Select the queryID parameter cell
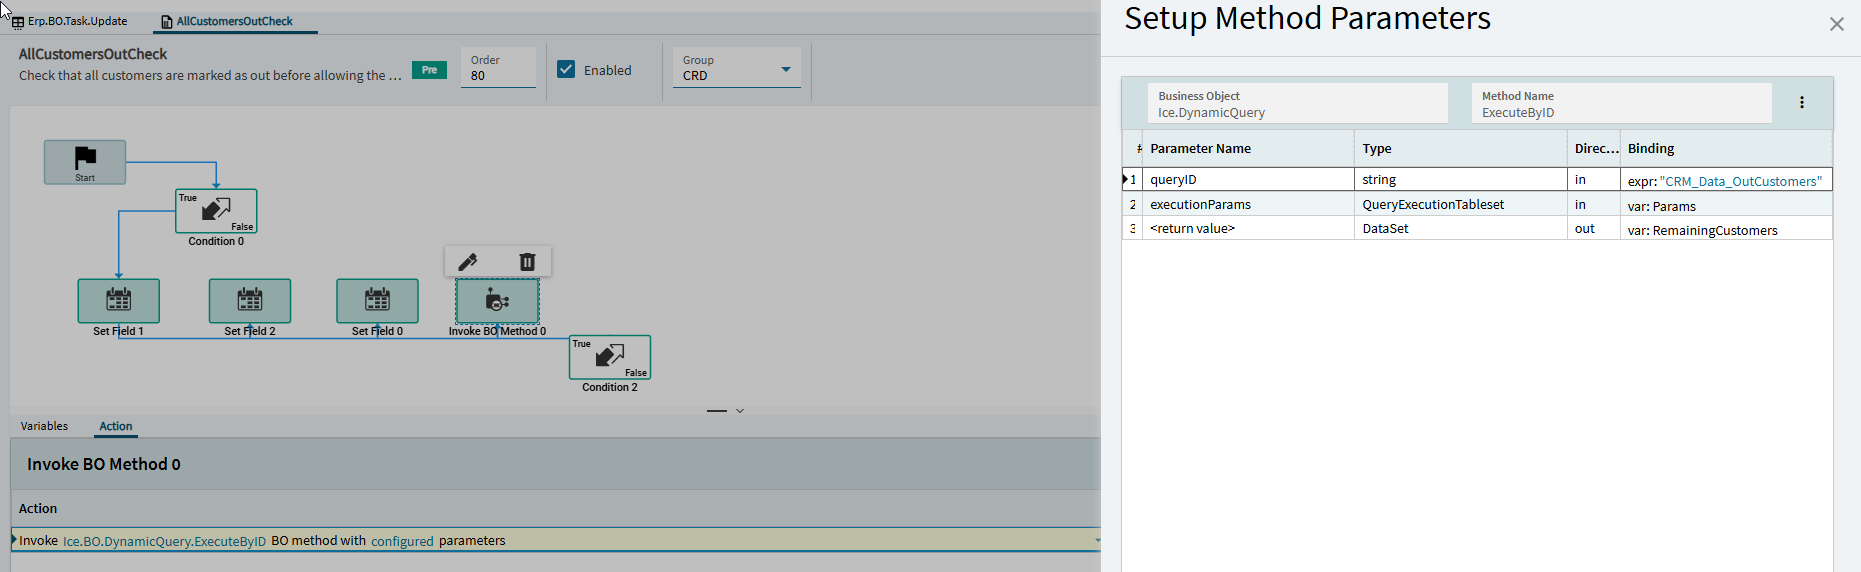 pos(1248,180)
